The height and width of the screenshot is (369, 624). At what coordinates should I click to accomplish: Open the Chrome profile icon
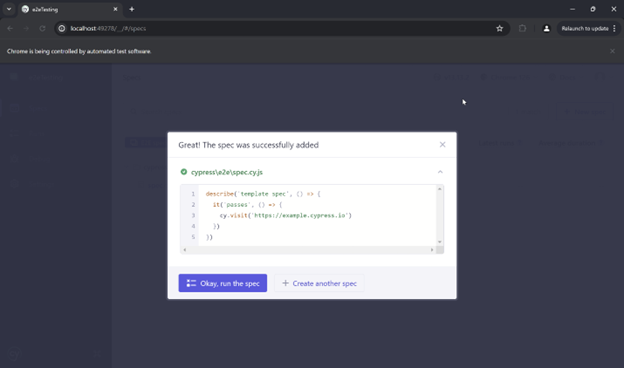(546, 28)
